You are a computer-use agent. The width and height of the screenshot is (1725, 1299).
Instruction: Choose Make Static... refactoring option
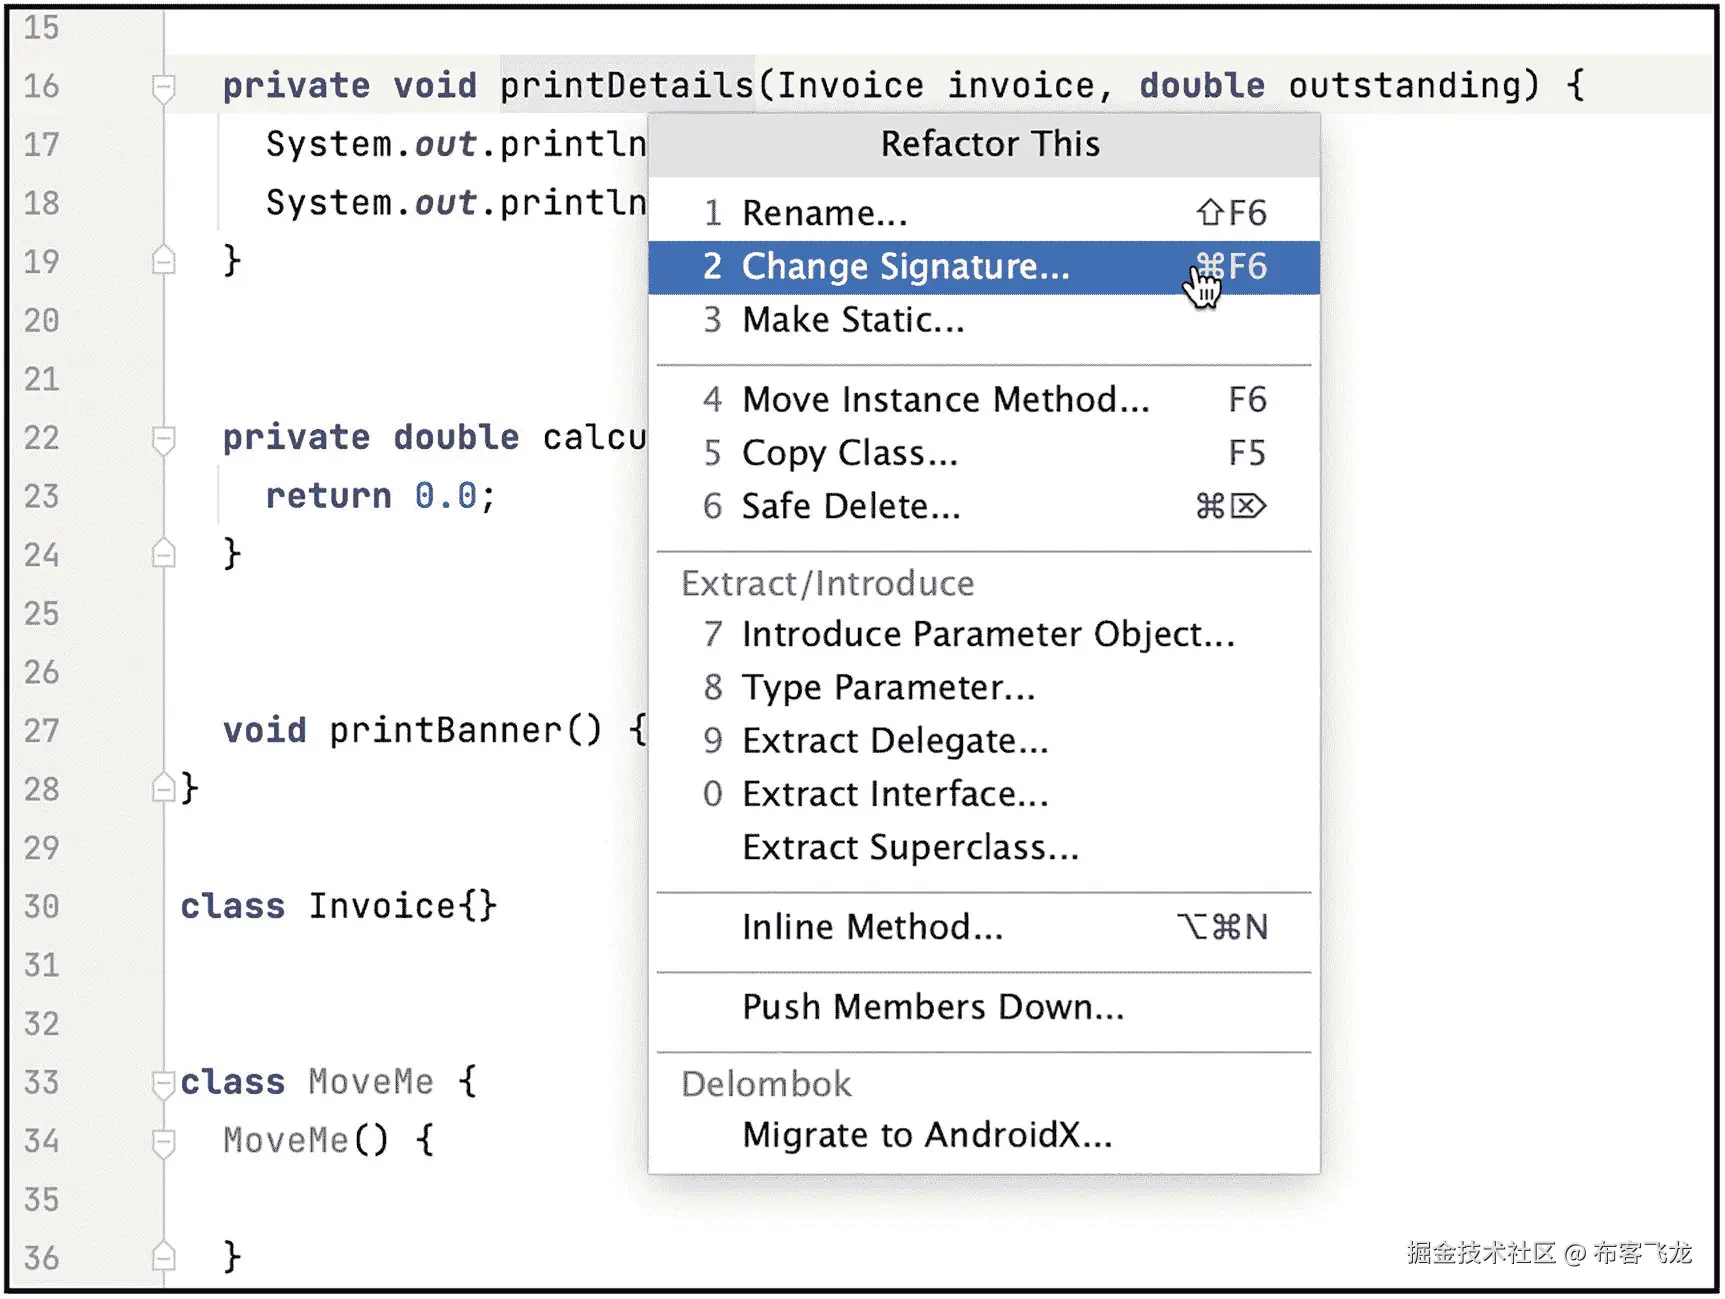pyautogui.click(x=852, y=320)
